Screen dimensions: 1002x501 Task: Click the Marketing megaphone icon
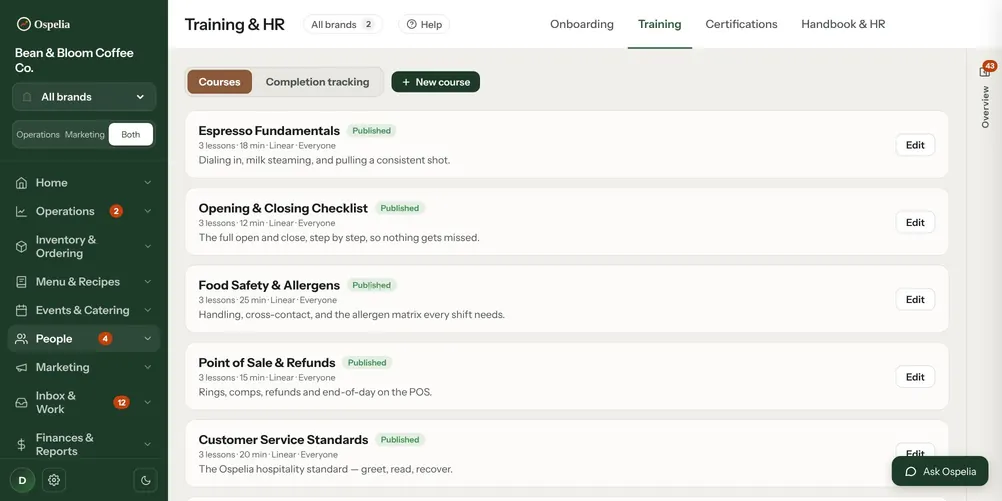coord(21,367)
